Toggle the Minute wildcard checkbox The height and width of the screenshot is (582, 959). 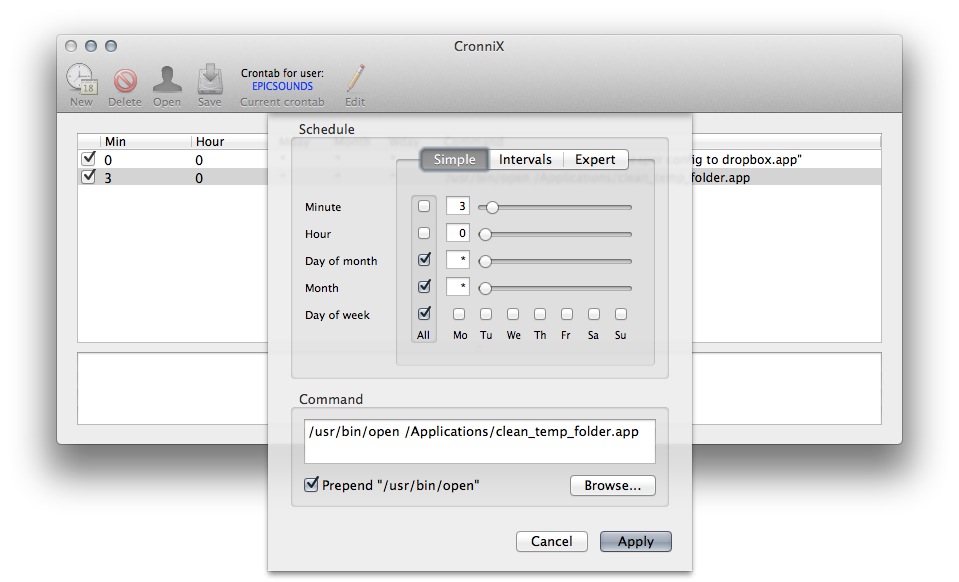(x=423, y=206)
